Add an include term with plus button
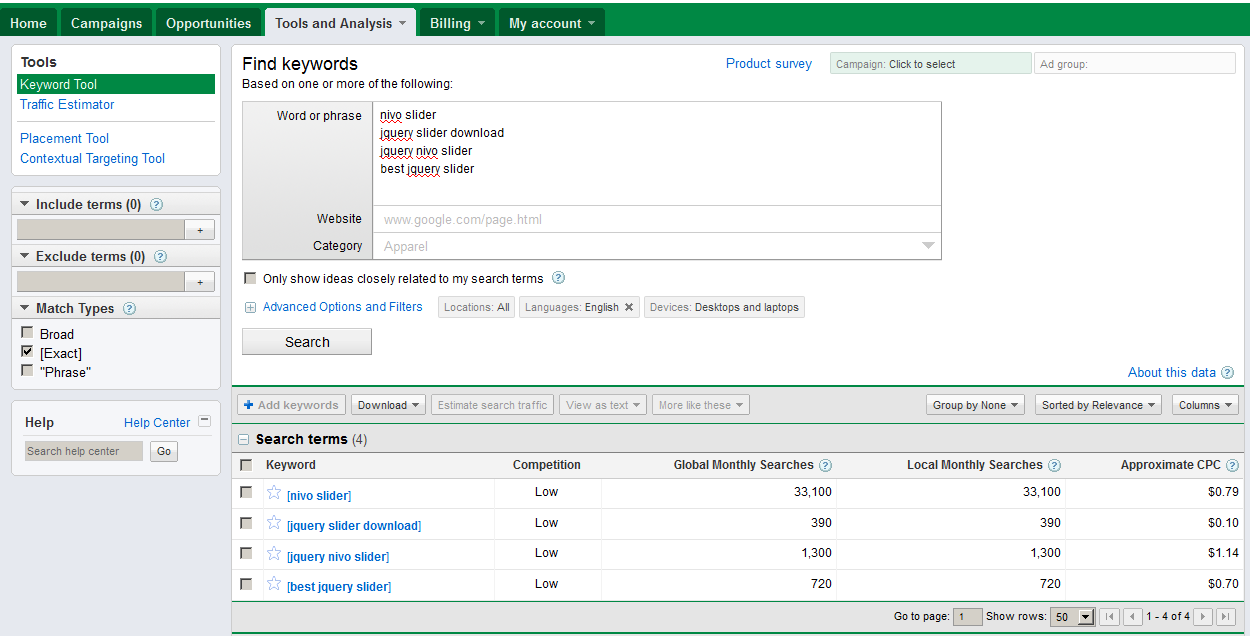1250x636 pixels. (200, 230)
